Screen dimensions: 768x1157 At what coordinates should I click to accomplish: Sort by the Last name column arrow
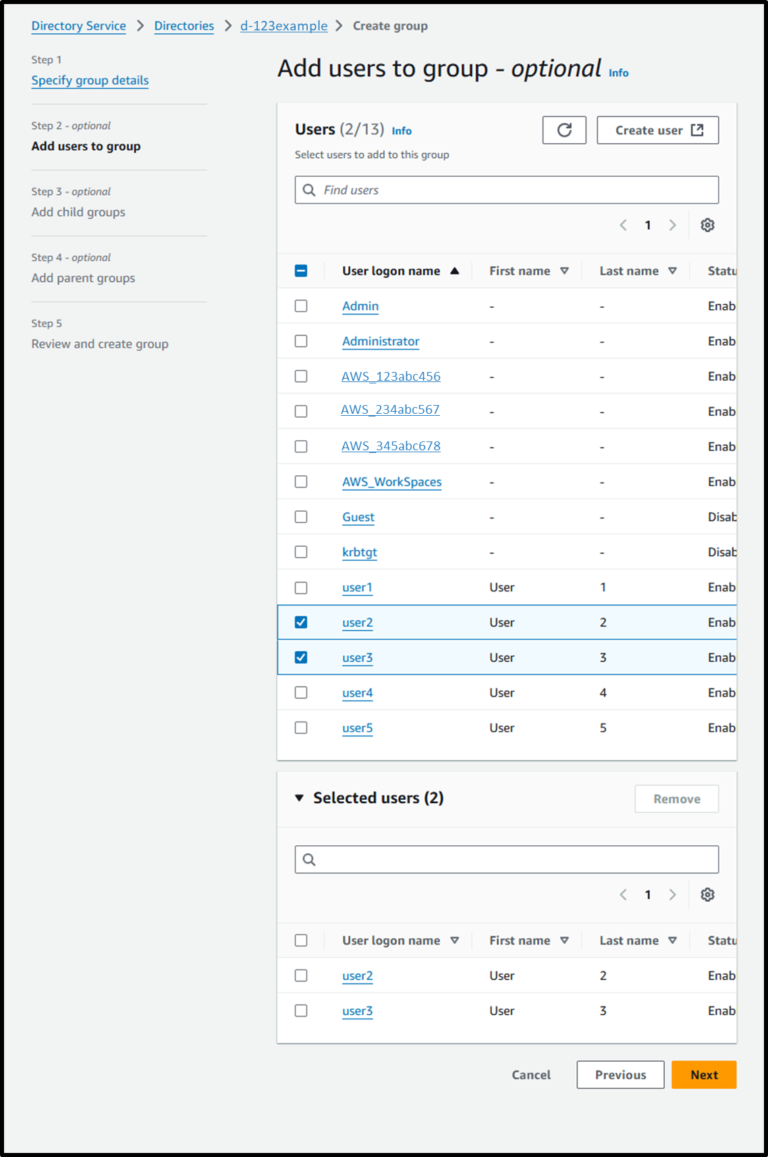tap(671, 270)
